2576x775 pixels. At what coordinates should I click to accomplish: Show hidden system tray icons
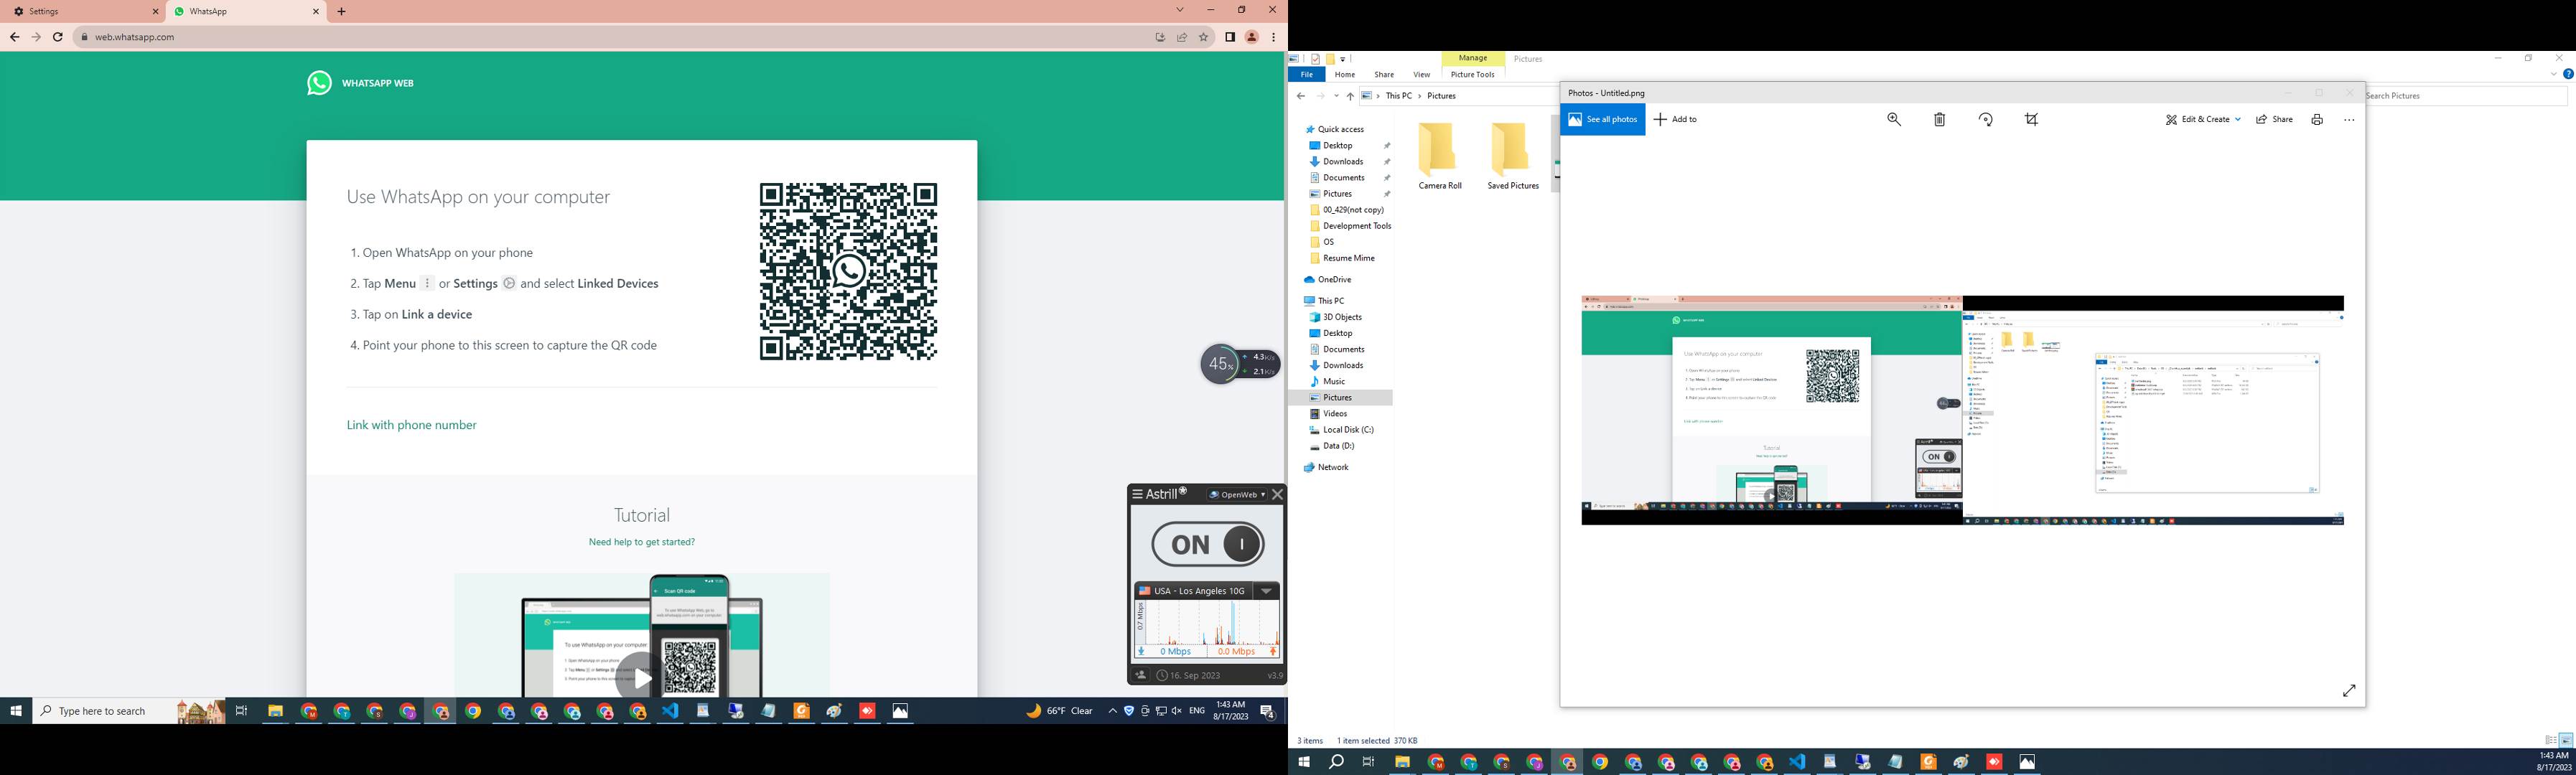coord(1112,711)
